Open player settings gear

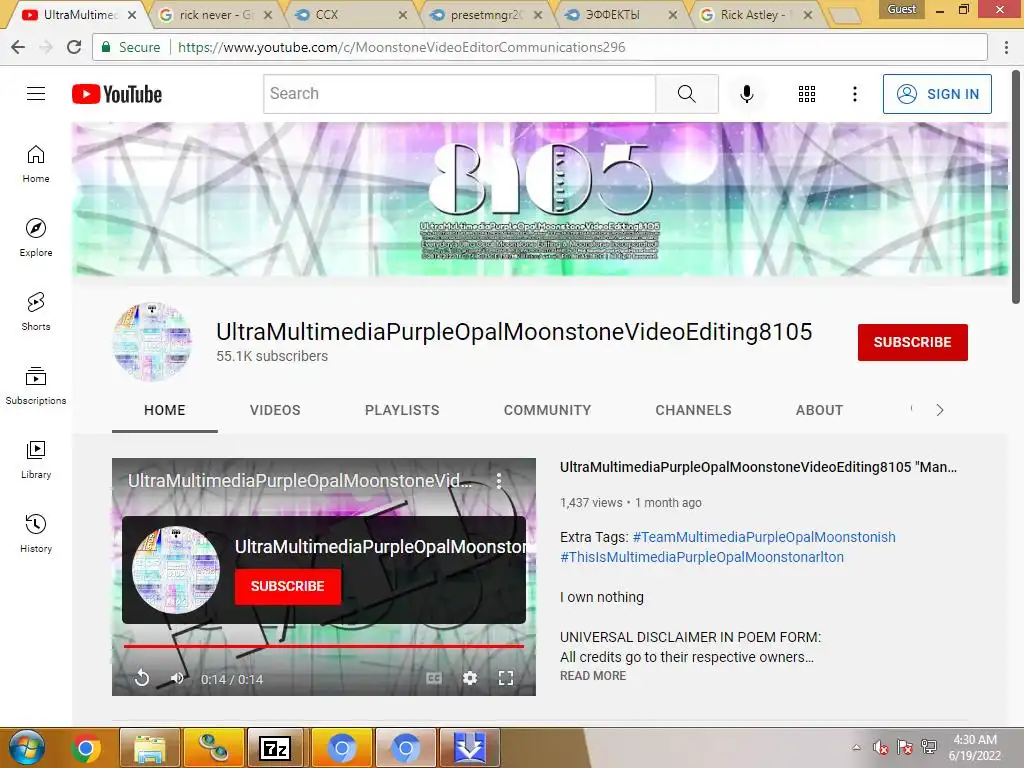pyautogui.click(x=470, y=679)
